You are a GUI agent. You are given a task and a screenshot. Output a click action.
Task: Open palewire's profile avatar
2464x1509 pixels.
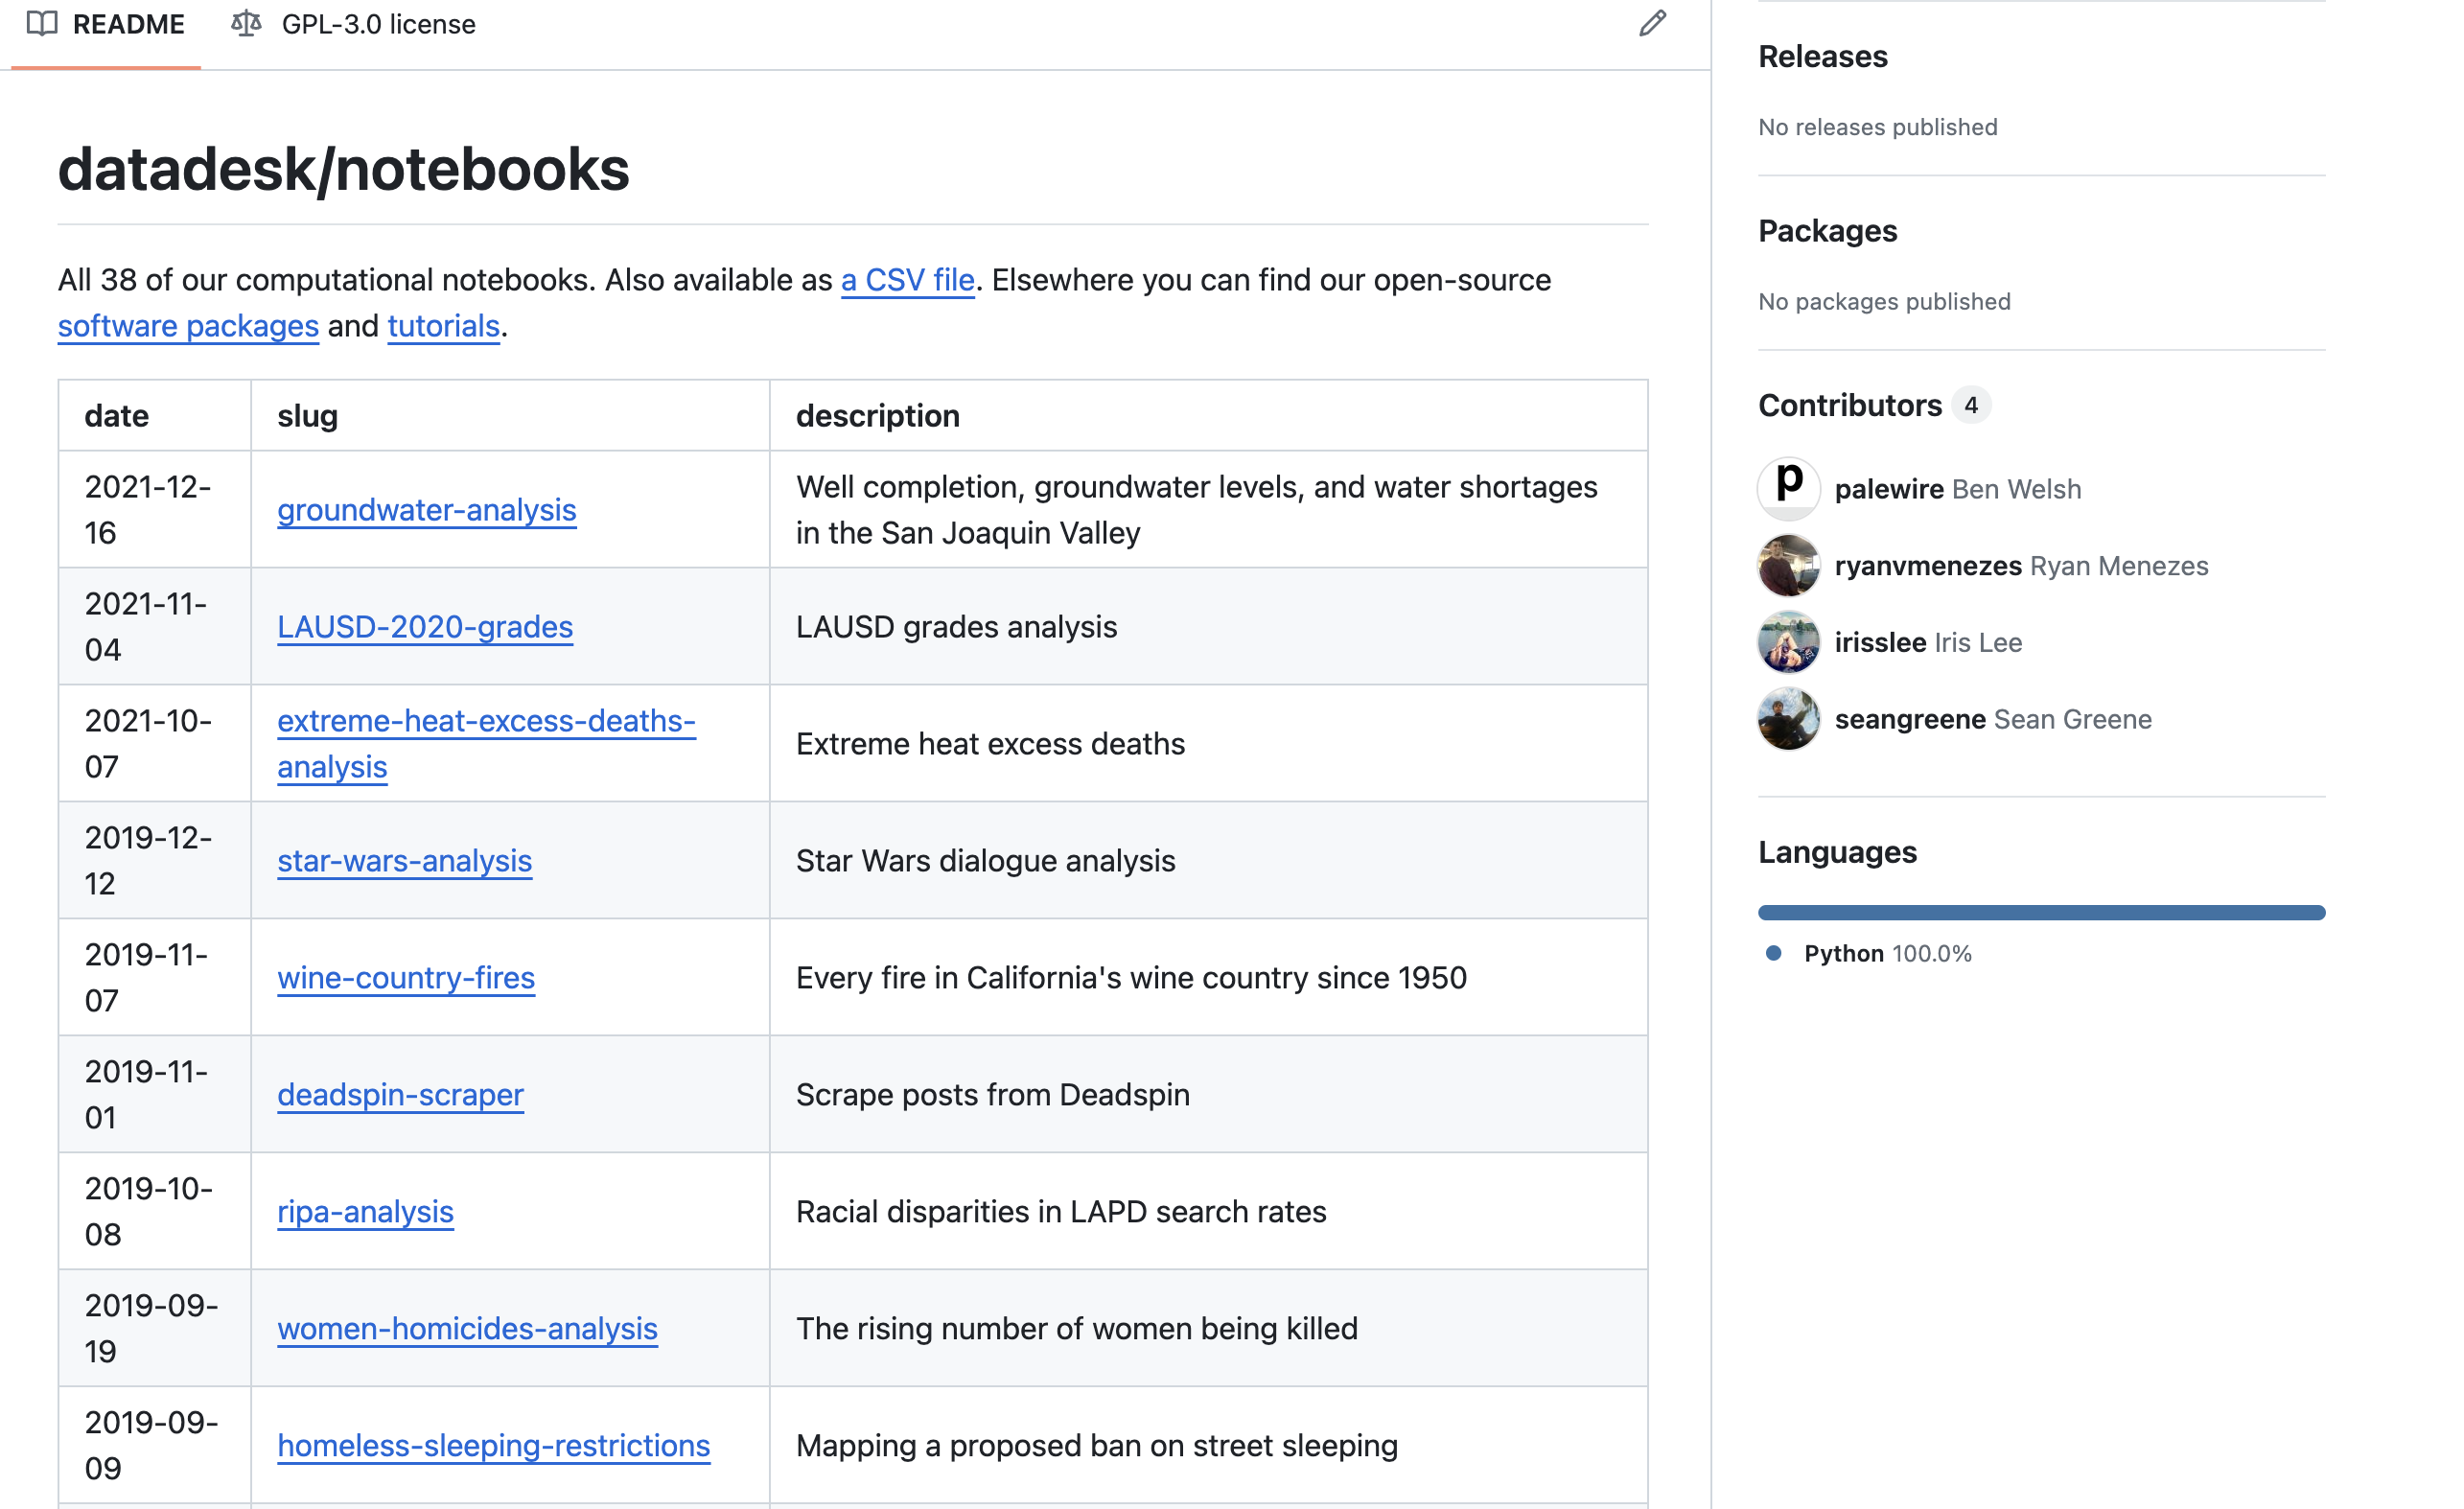(1788, 487)
